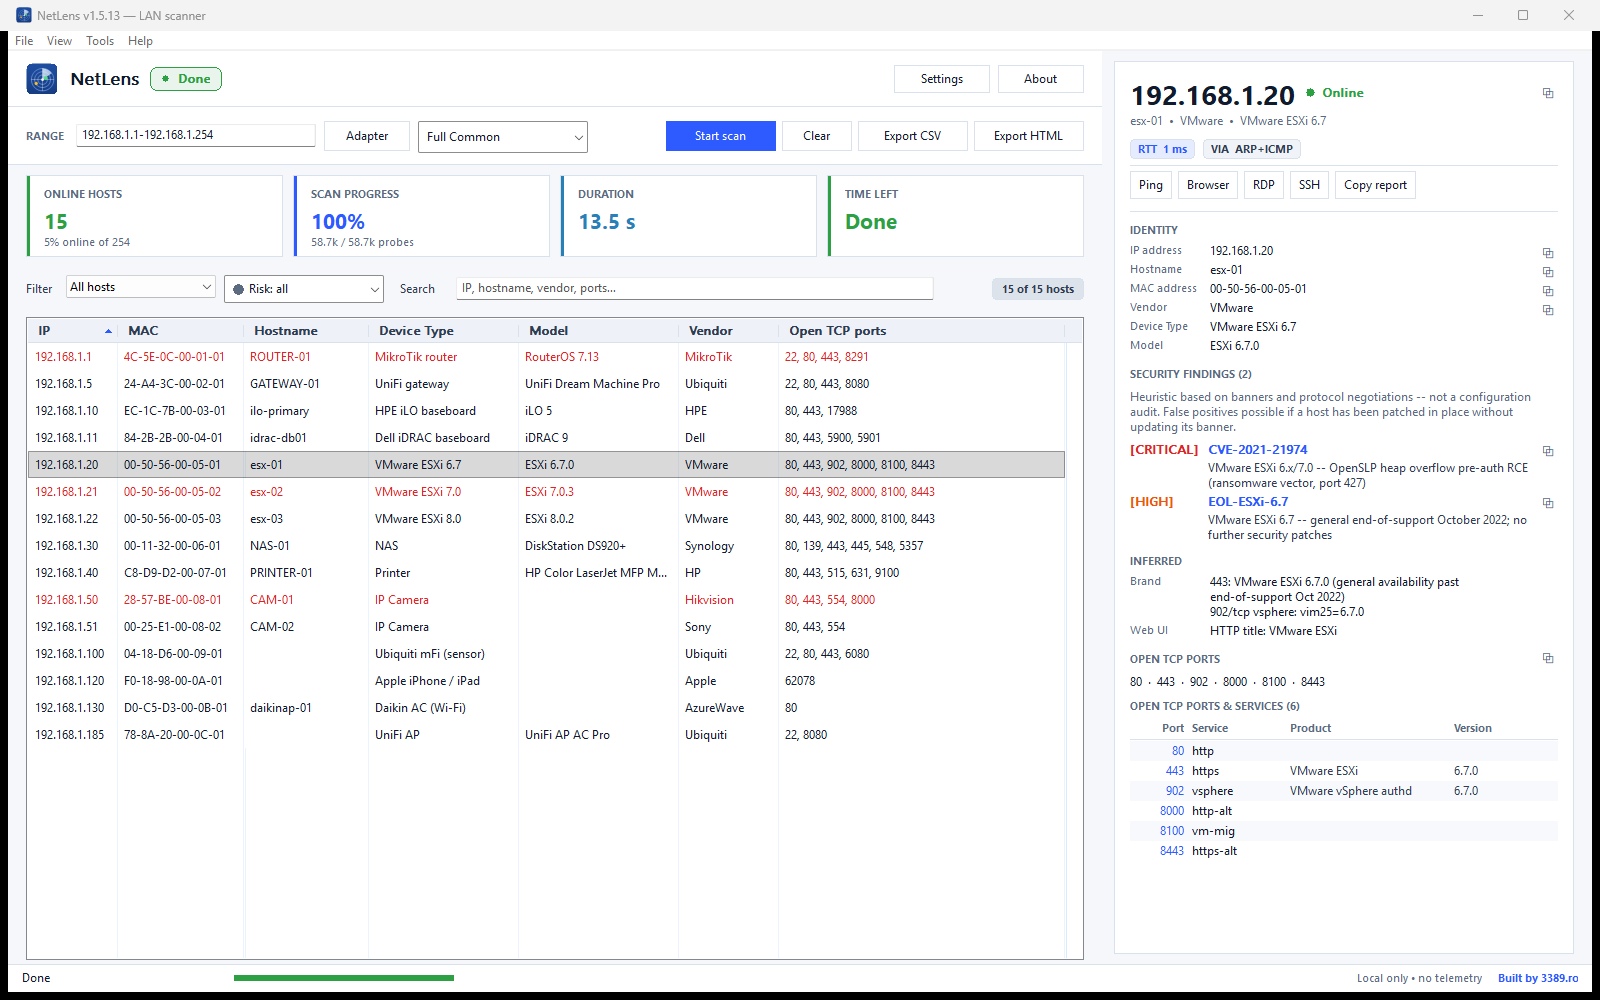This screenshot has width=1600, height=1000.
Task: Select the GATEWAY-01 host row
Action: point(546,384)
